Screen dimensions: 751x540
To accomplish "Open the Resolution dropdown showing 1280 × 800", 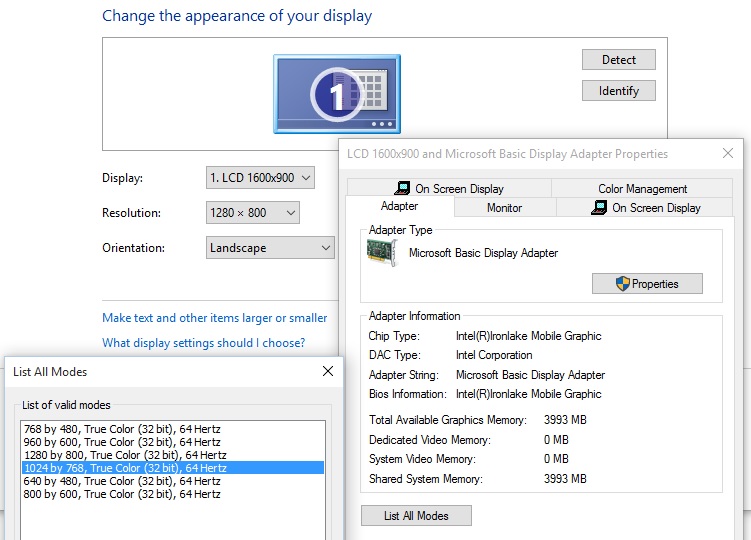I will (252, 213).
